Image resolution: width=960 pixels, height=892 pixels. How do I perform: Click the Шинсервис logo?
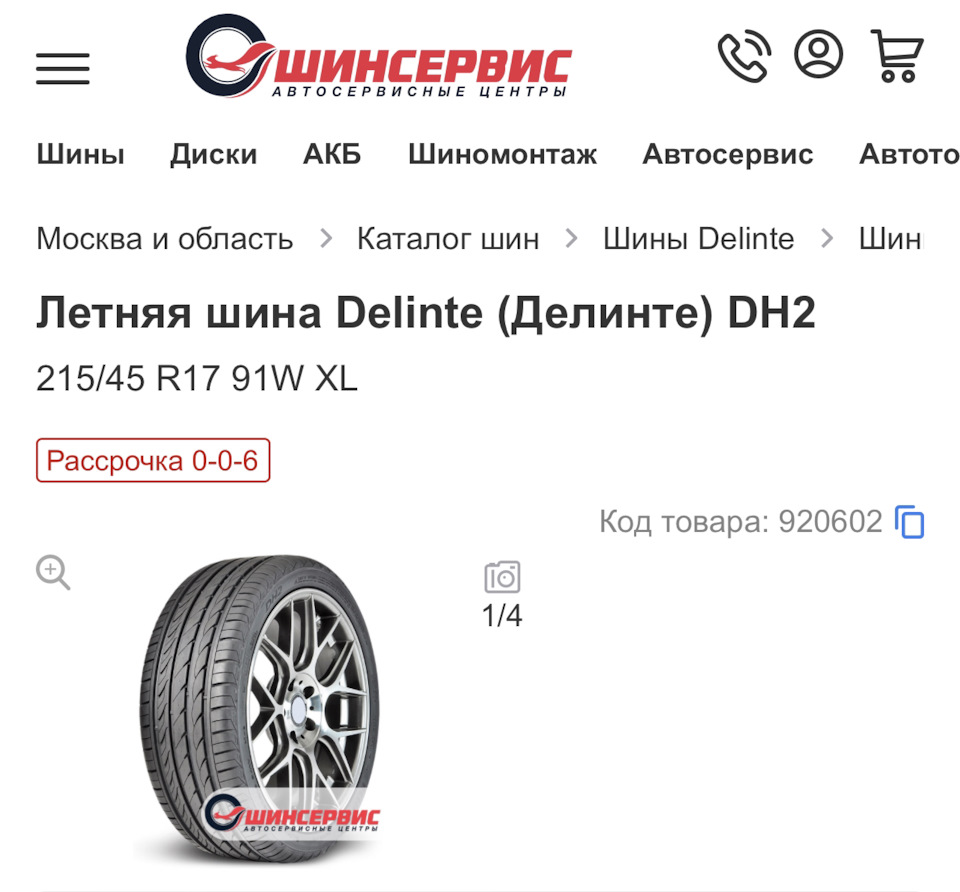379,56
